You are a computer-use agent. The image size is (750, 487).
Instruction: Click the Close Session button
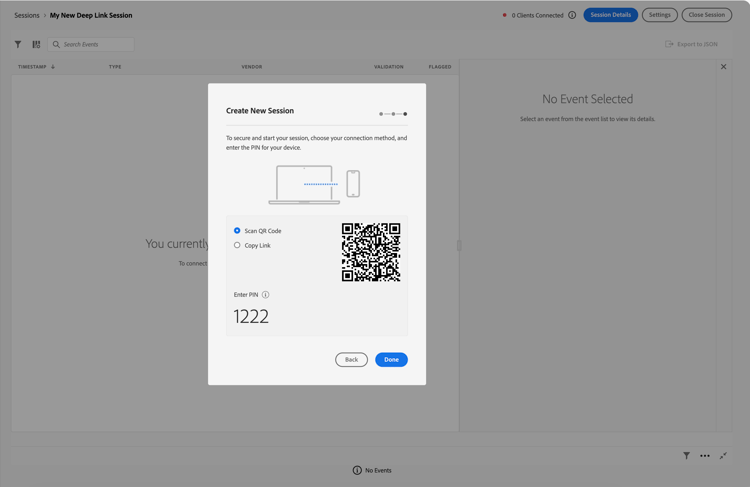click(706, 15)
